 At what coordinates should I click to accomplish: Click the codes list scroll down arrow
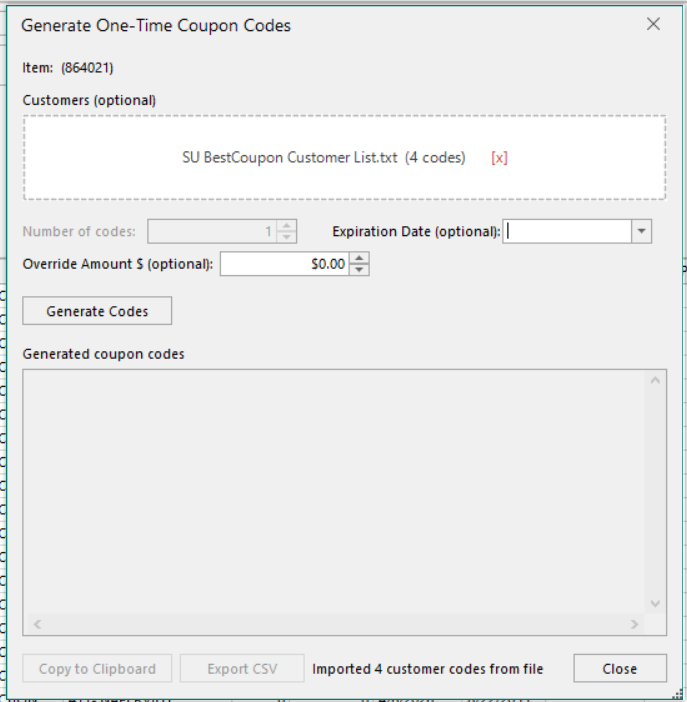[x=655, y=604]
